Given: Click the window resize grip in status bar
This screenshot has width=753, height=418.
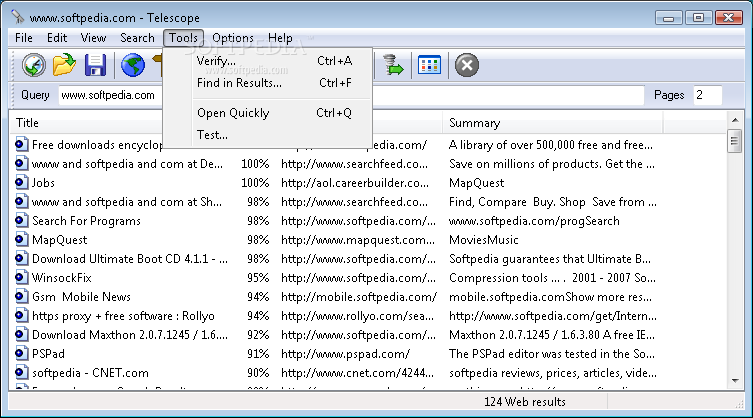Looking at the screenshot, I should coord(739,404).
